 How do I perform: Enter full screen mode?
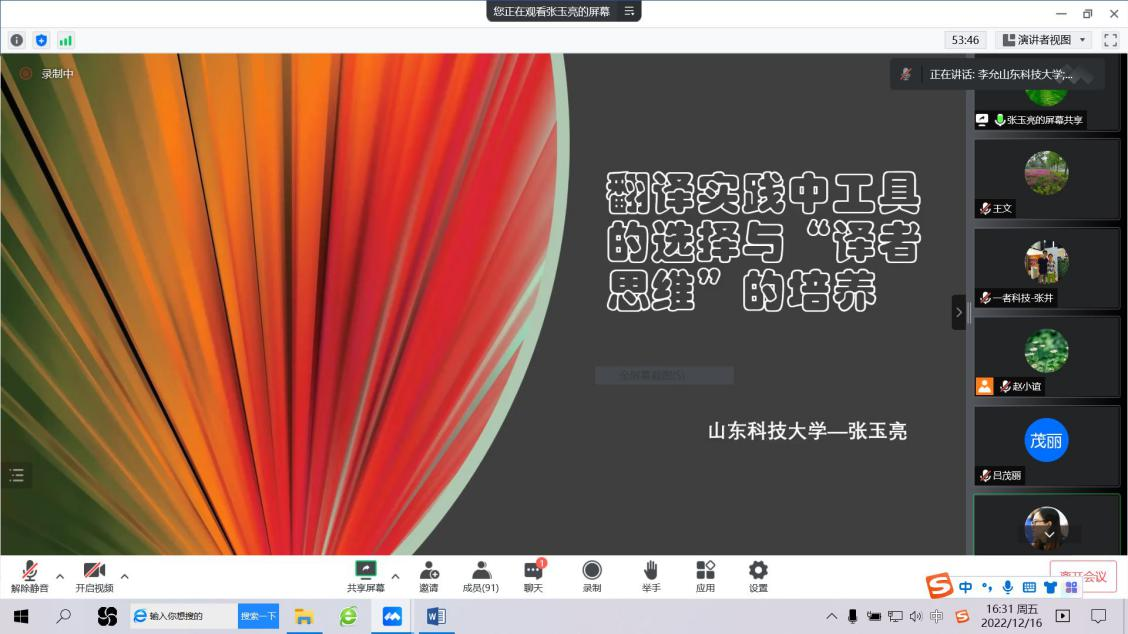coord(1110,40)
